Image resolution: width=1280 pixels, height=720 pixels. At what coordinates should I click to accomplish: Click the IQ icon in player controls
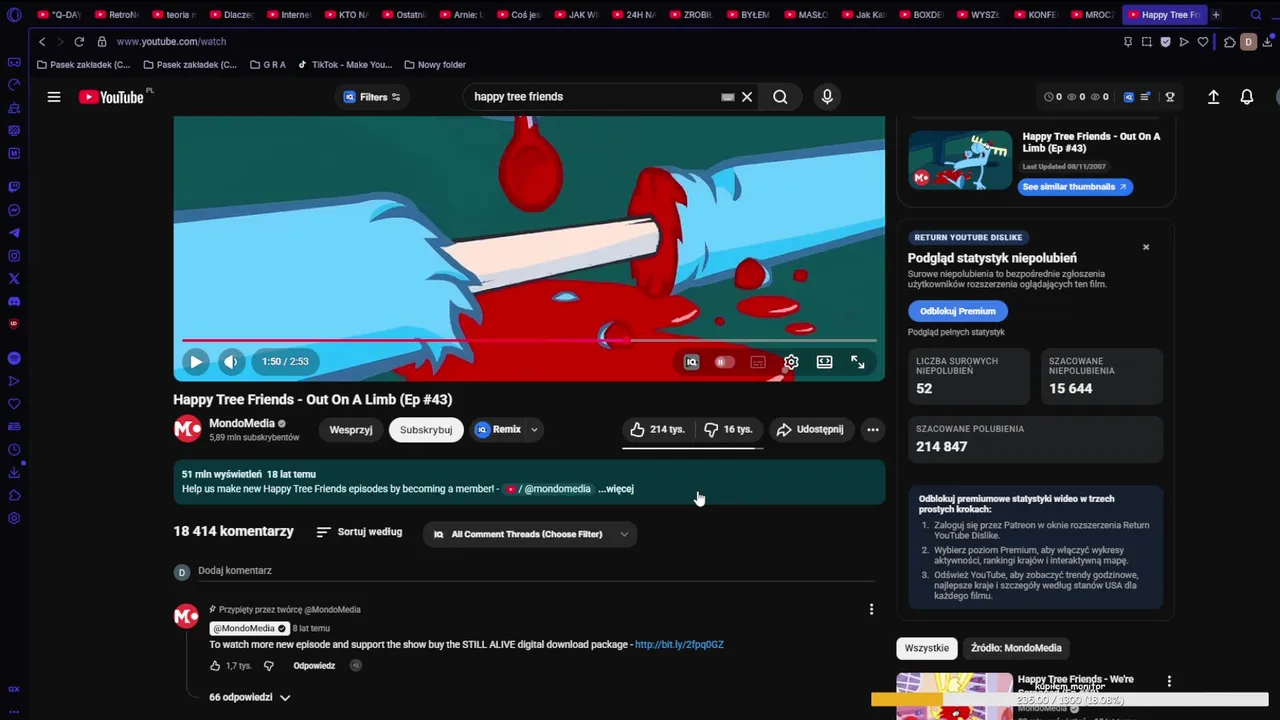pyautogui.click(x=691, y=362)
